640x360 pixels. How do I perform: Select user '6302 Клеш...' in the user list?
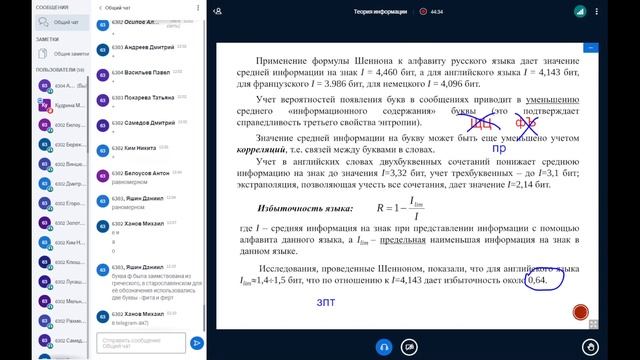click(x=61, y=262)
